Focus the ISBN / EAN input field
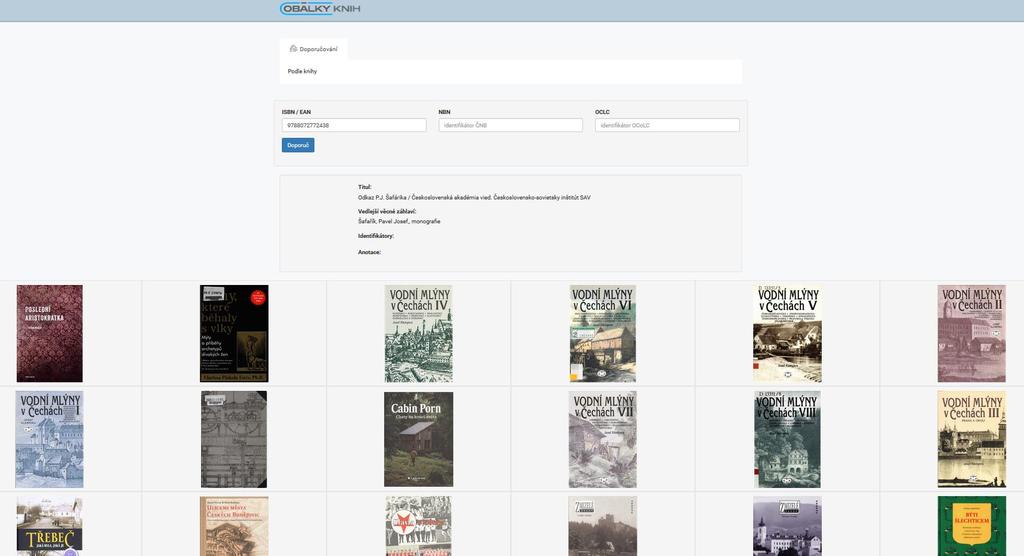Image resolution: width=1024 pixels, height=556 pixels. (x=354, y=125)
